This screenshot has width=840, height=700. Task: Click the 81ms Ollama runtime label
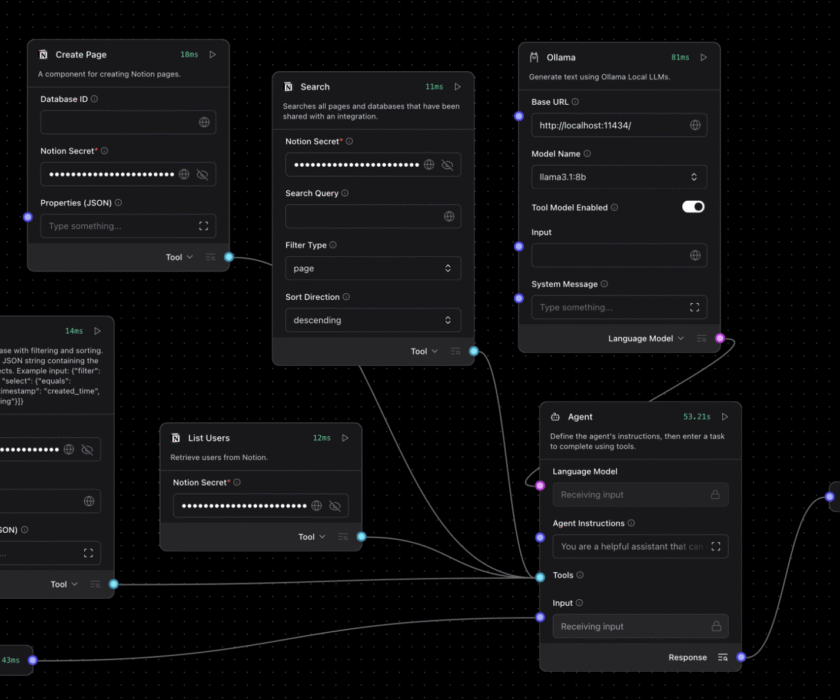click(680, 57)
